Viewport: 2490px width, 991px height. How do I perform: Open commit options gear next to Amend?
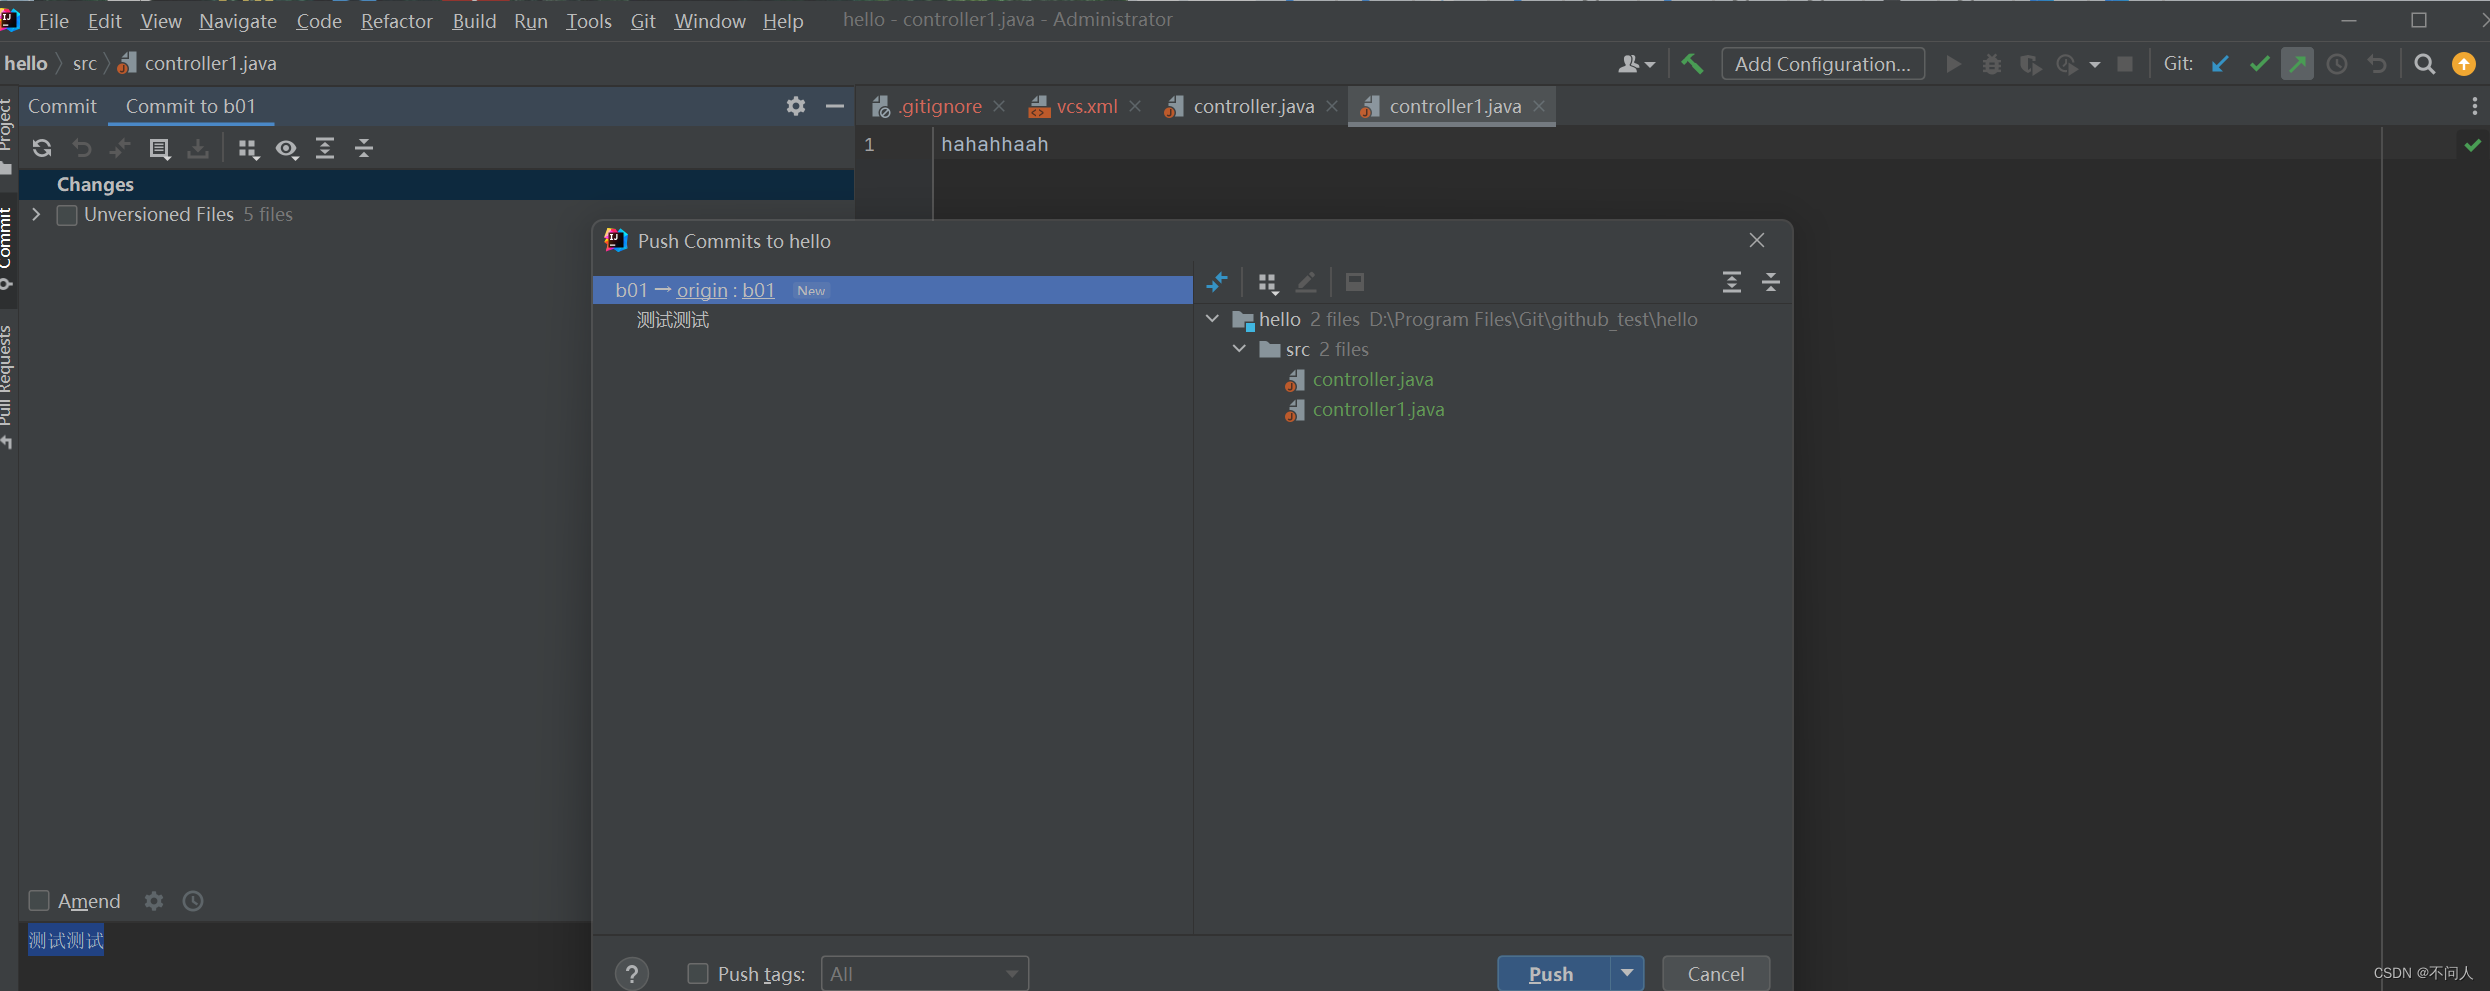154,901
